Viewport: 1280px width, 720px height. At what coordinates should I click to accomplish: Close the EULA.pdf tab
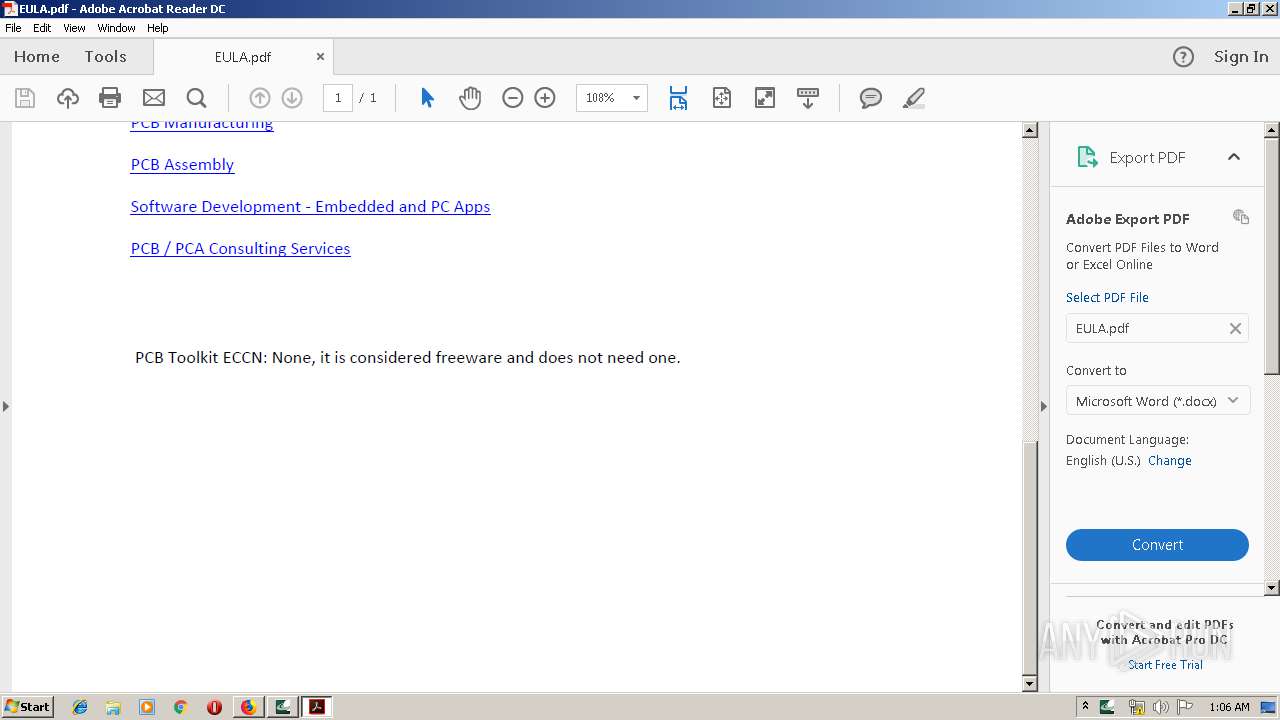(320, 57)
